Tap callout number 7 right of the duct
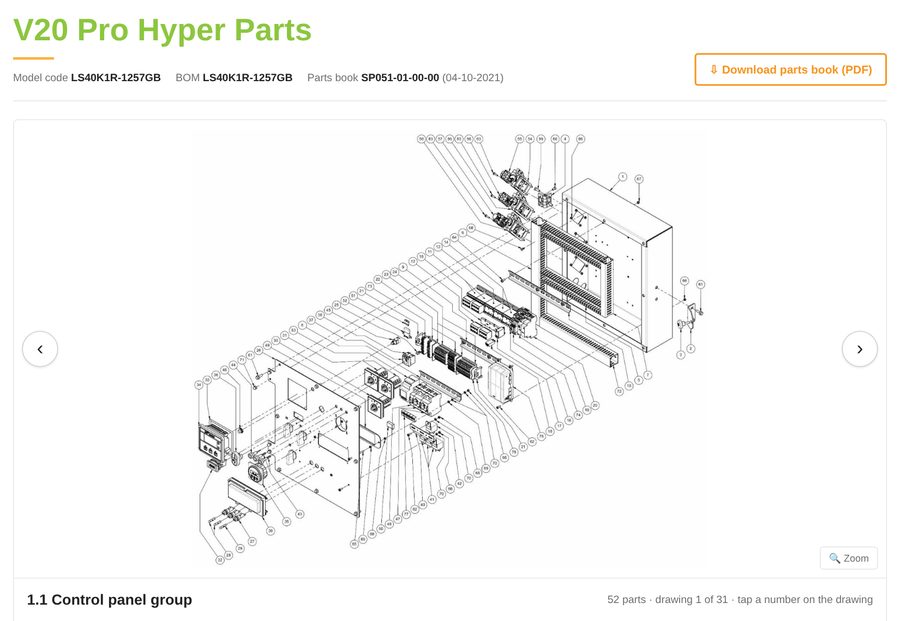 point(648,375)
